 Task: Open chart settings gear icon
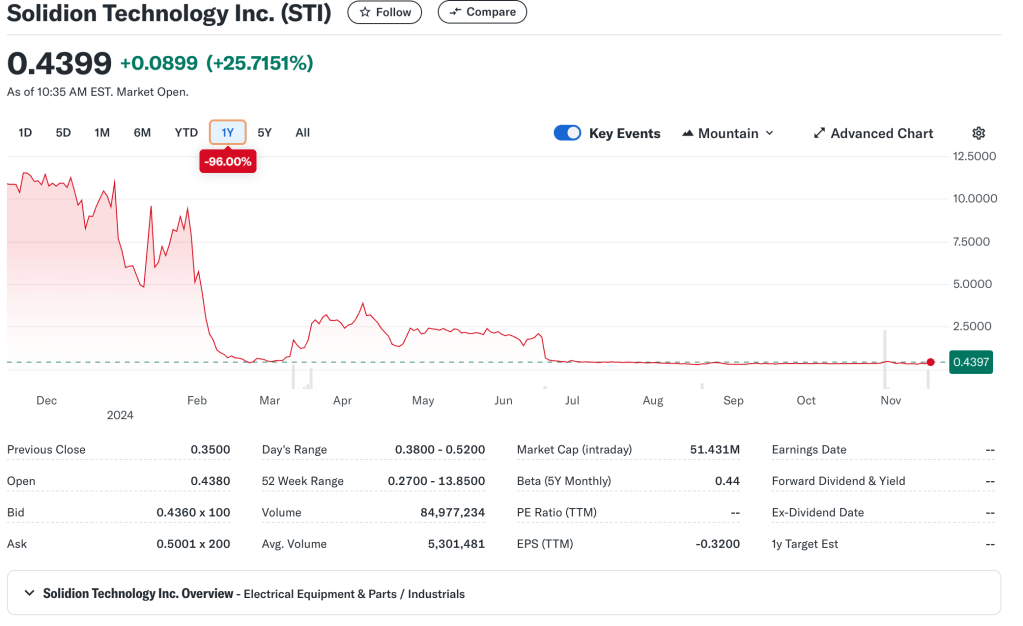(x=978, y=133)
